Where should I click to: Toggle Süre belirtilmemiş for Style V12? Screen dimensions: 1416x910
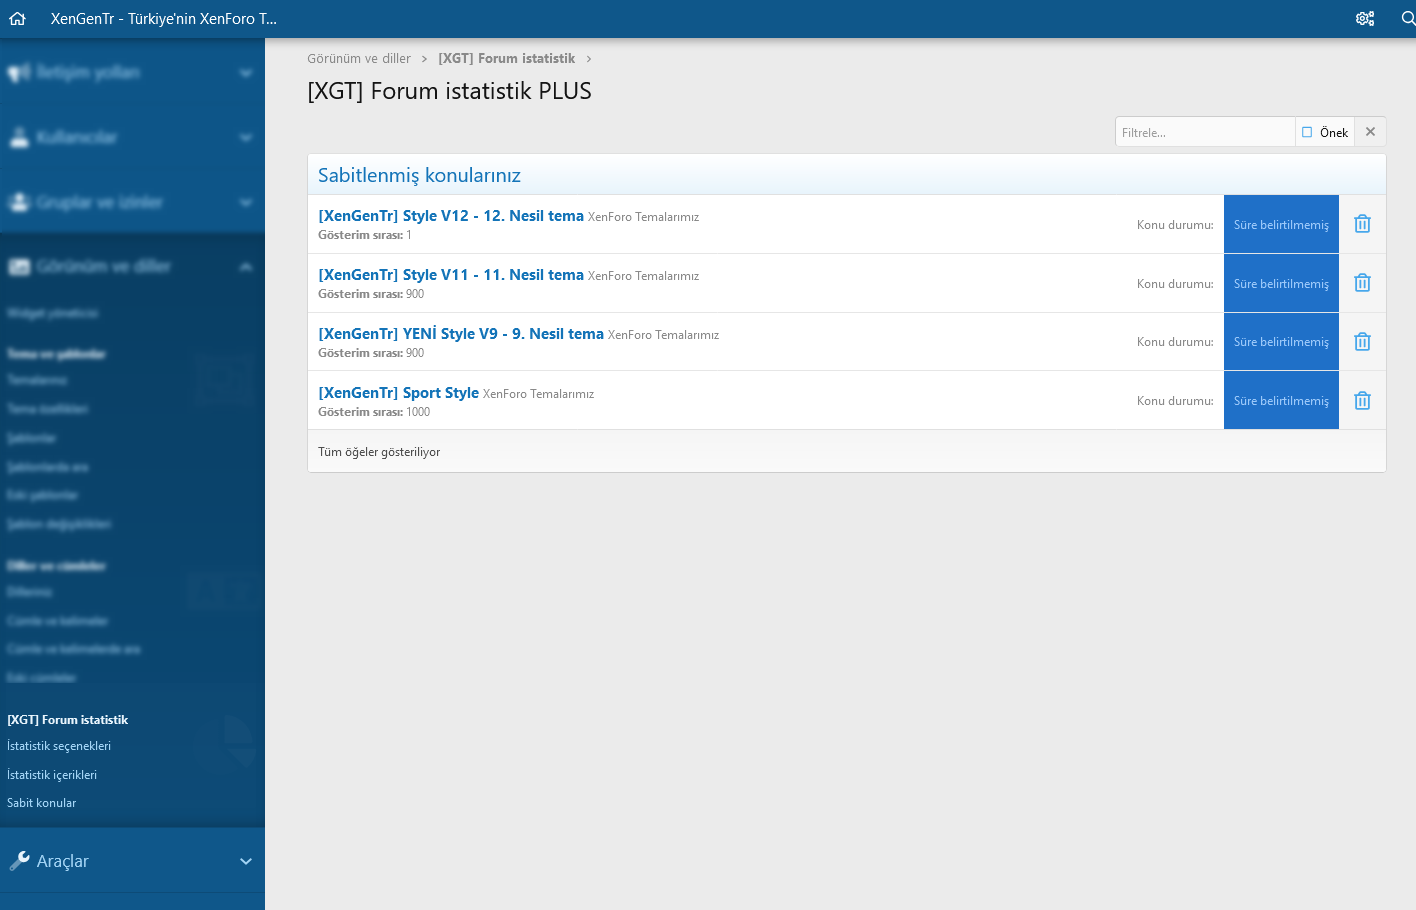tap(1280, 224)
